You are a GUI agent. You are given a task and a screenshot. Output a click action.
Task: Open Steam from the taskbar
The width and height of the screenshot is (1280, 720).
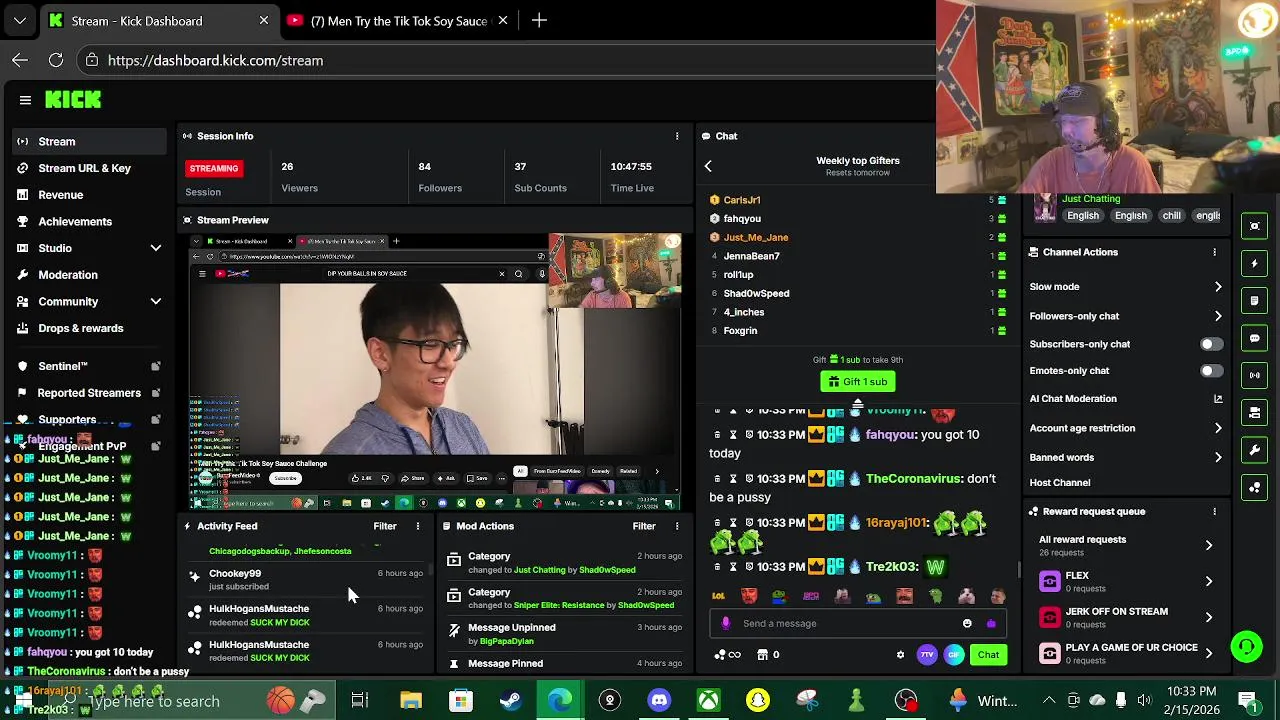510,700
